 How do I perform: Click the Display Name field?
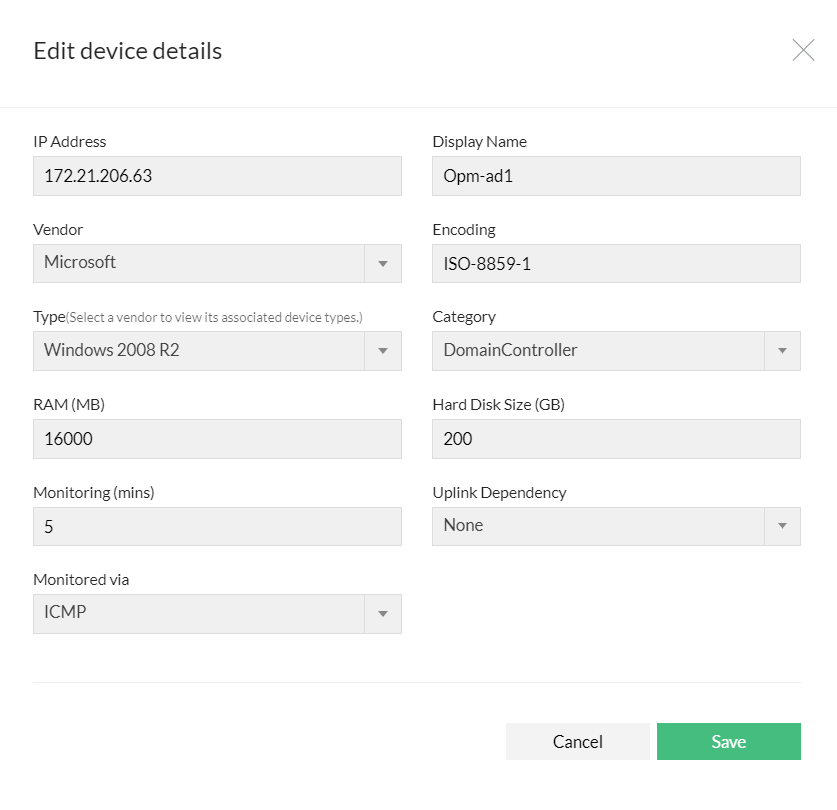pyautogui.click(x=616, y=176)
